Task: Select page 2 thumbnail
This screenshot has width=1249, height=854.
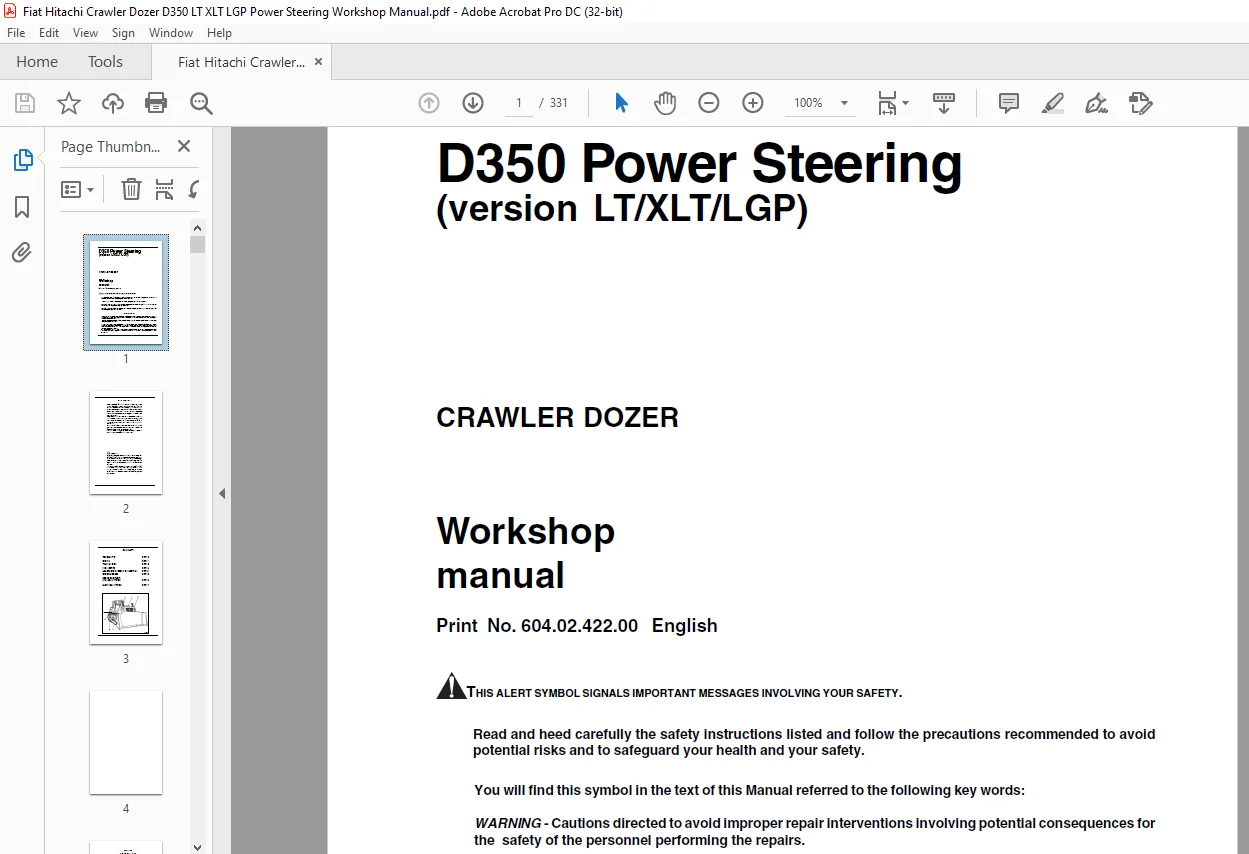Action: [x=126, y=442]
